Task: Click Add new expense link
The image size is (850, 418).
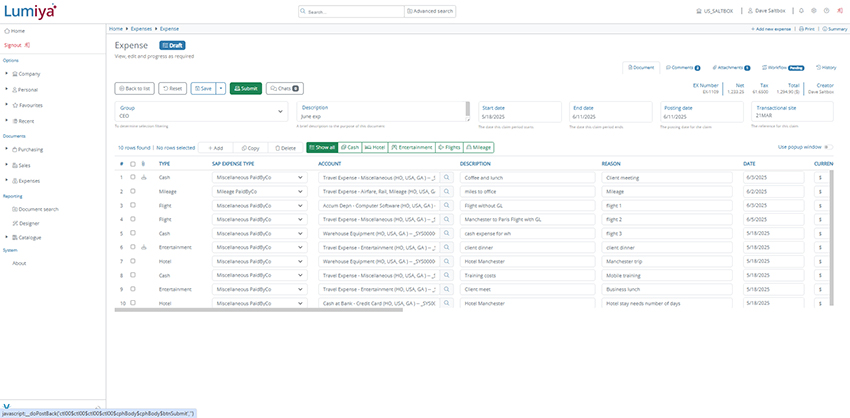Action: tap(772, 29)
